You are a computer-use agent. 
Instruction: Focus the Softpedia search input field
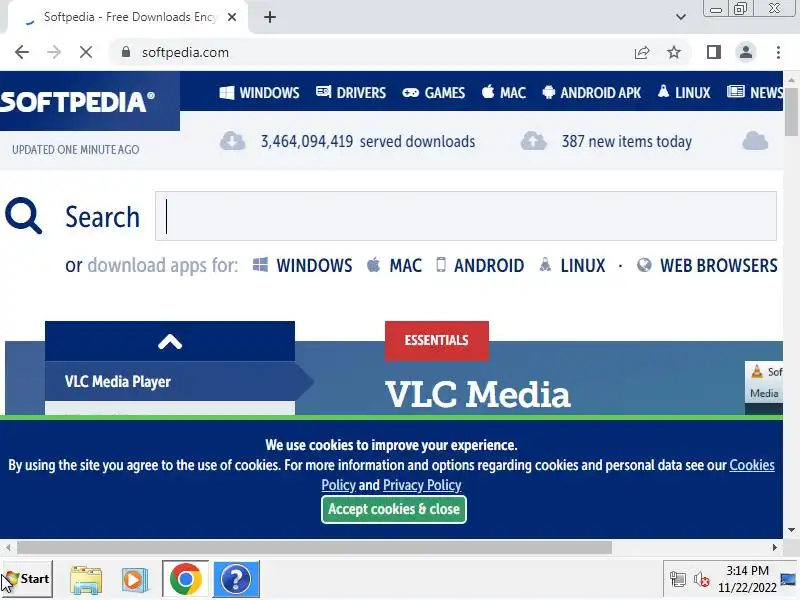pyautogui.click(x=466, y=216)
